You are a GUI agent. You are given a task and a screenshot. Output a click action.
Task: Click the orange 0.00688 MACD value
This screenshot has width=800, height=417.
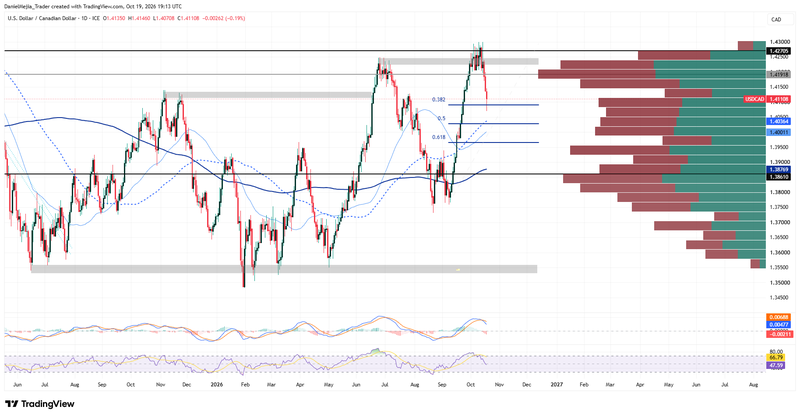pyautogui.click(x=779, y=317)
